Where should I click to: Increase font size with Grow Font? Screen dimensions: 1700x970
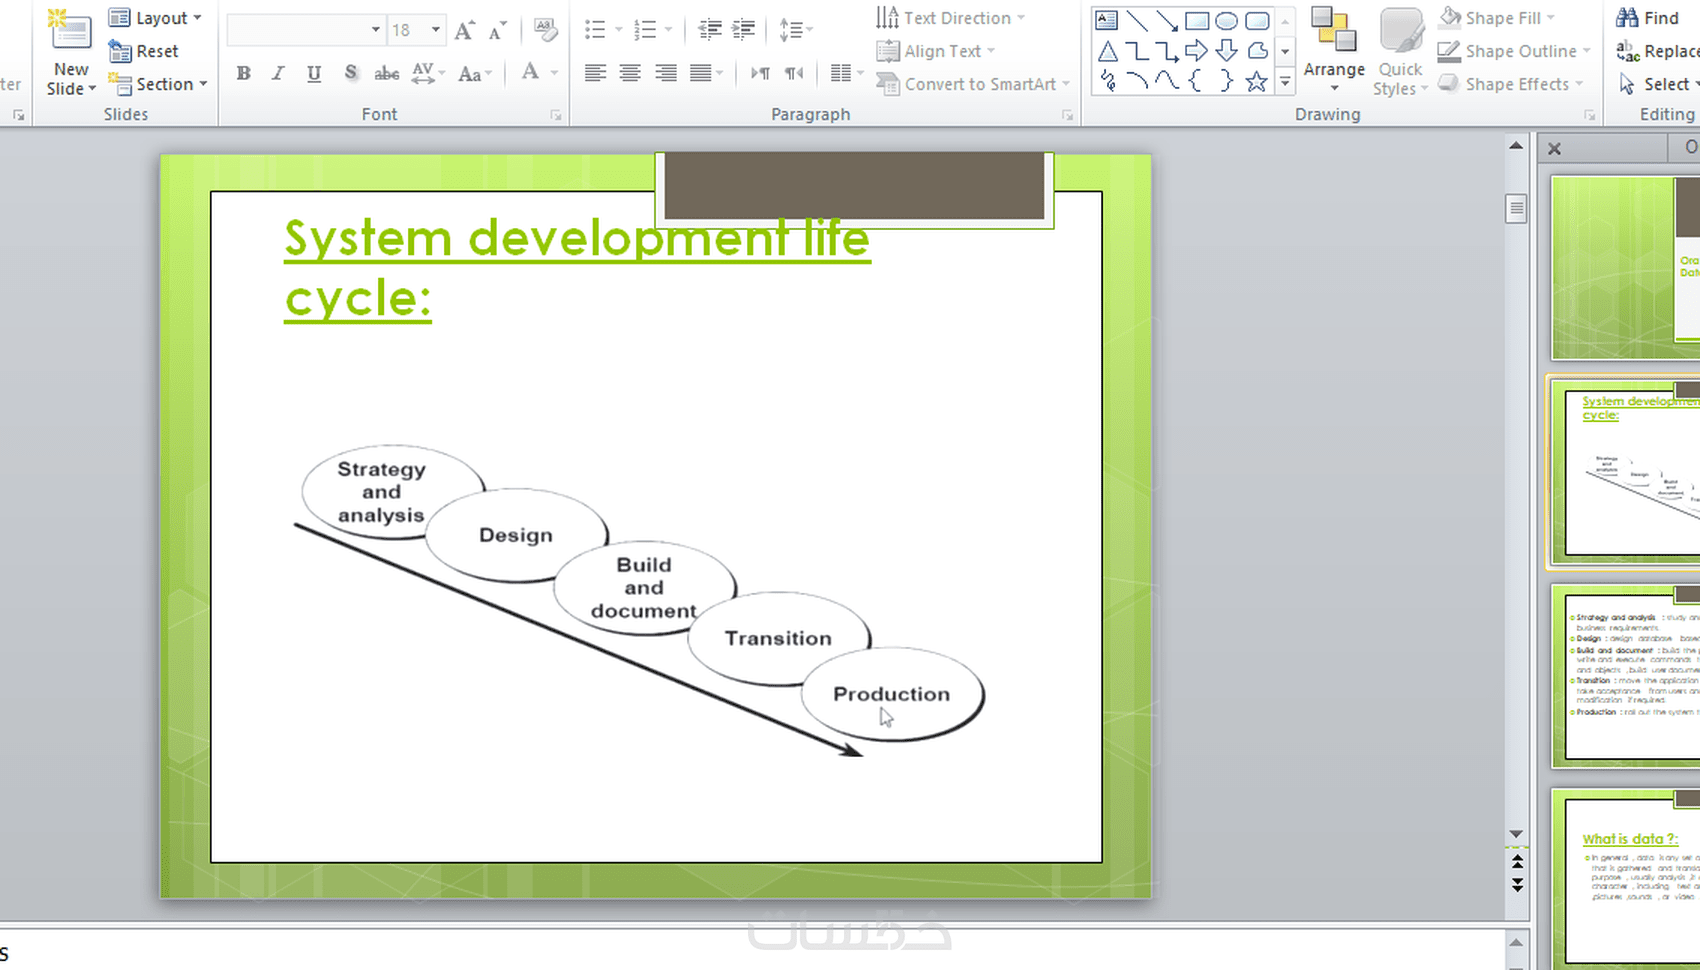tap(464, 30)
